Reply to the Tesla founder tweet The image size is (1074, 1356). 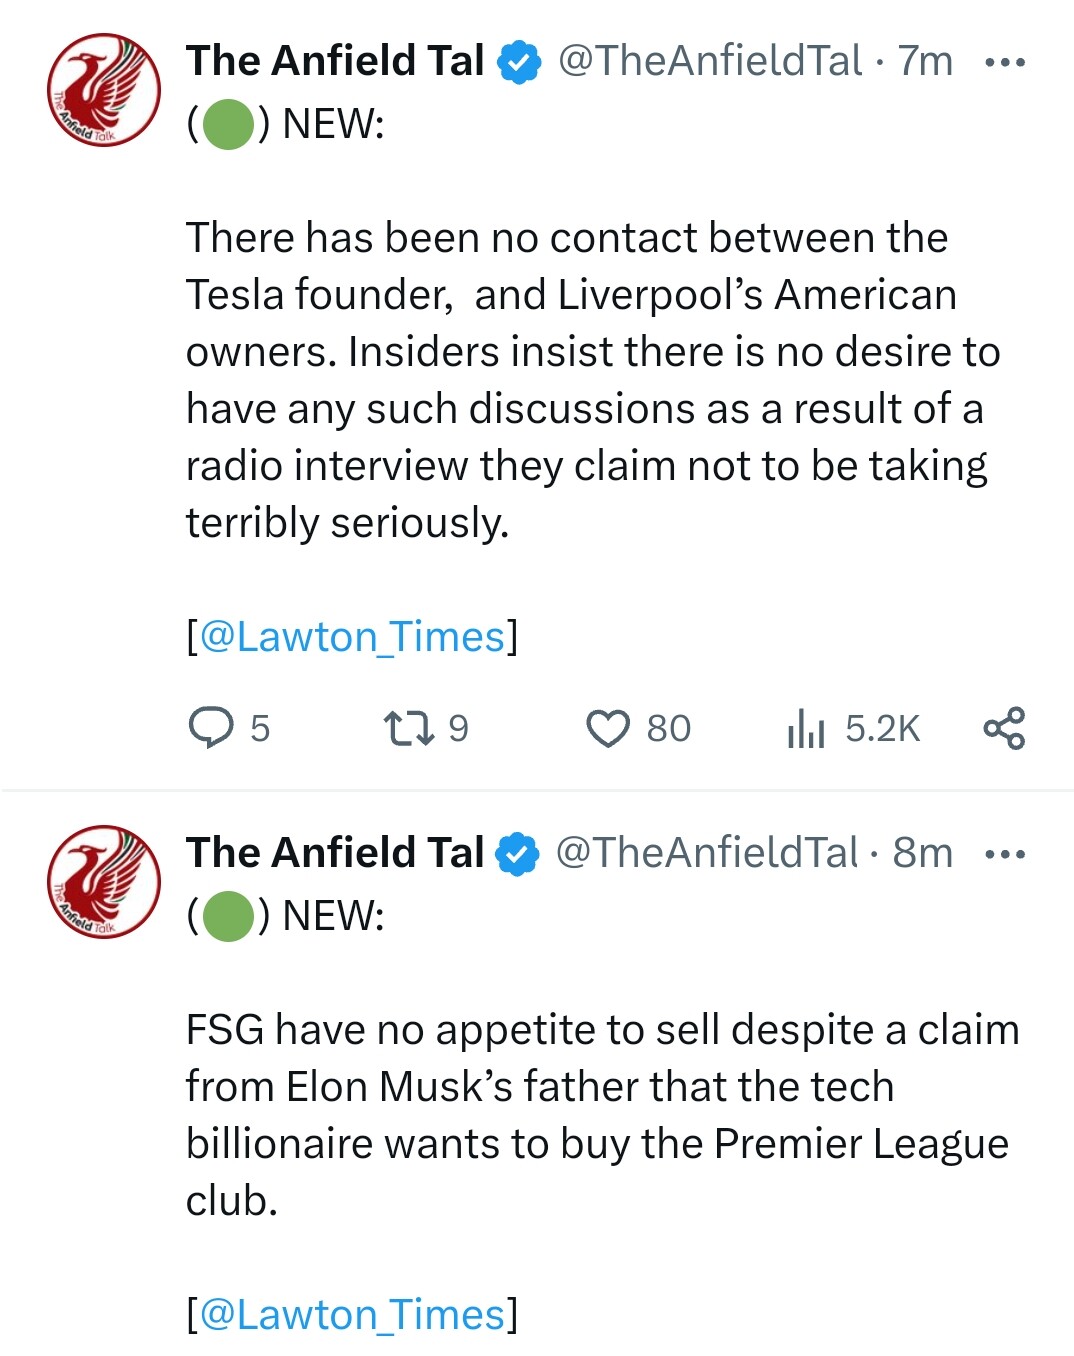pos(211,727)
